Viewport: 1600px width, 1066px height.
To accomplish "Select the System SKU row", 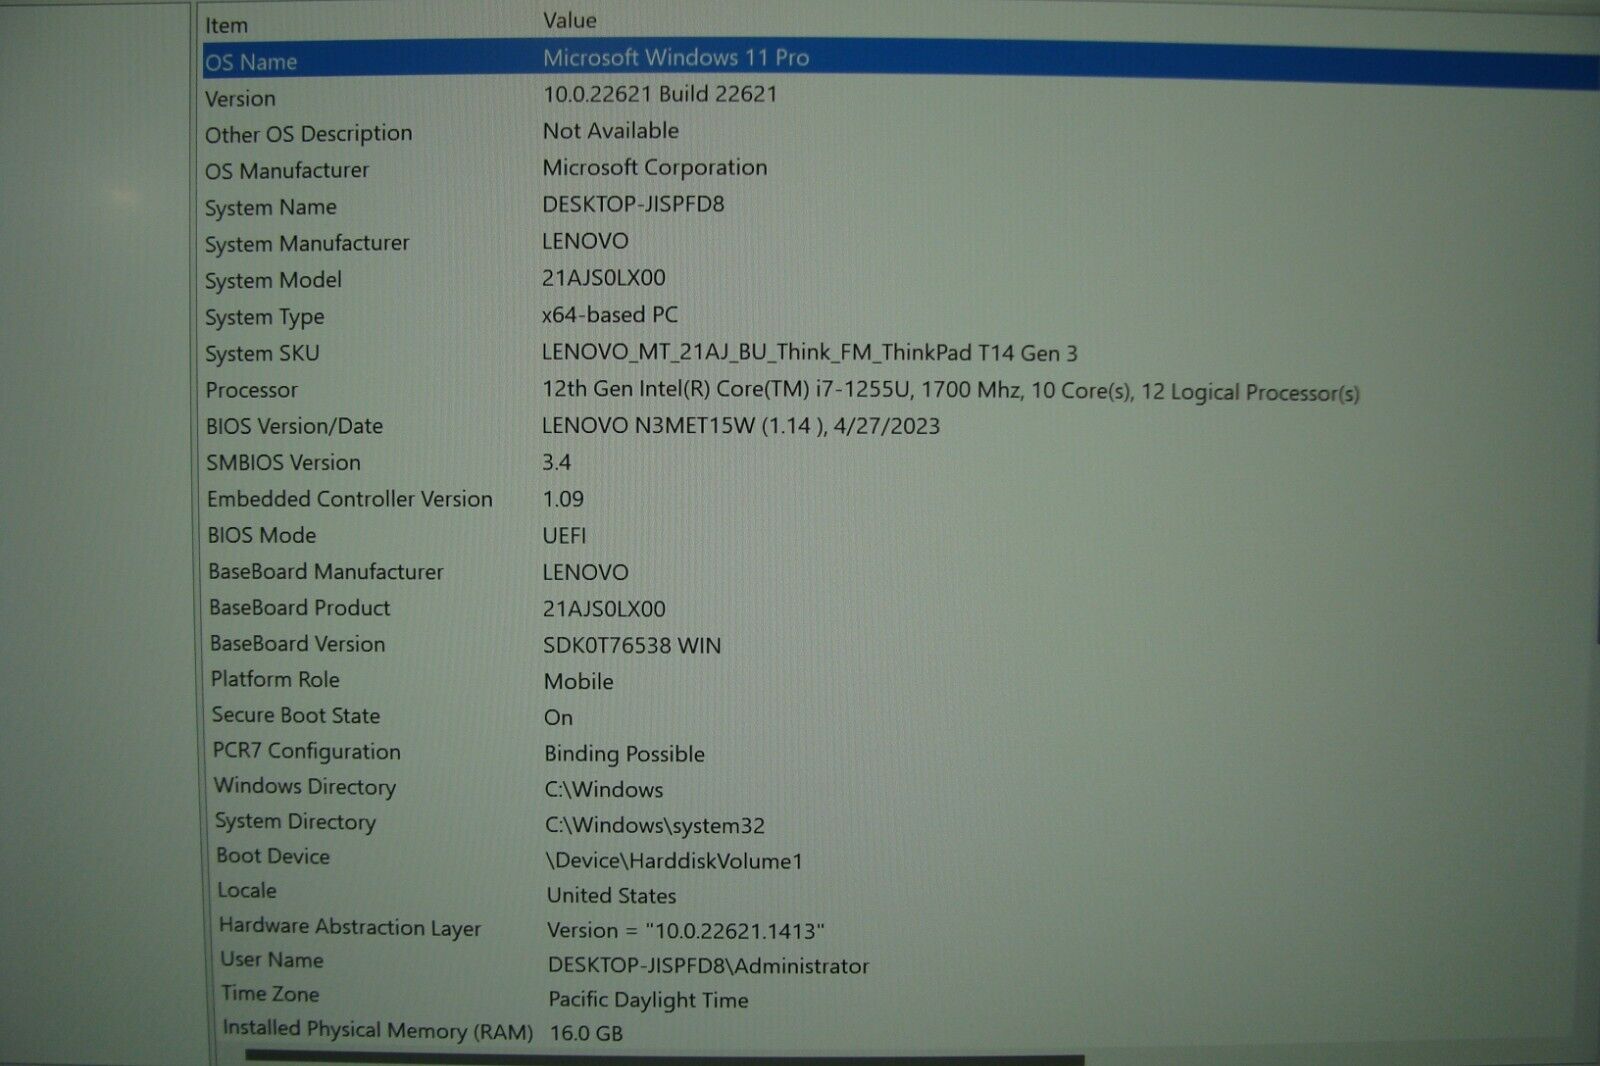I will coord(262,354).
